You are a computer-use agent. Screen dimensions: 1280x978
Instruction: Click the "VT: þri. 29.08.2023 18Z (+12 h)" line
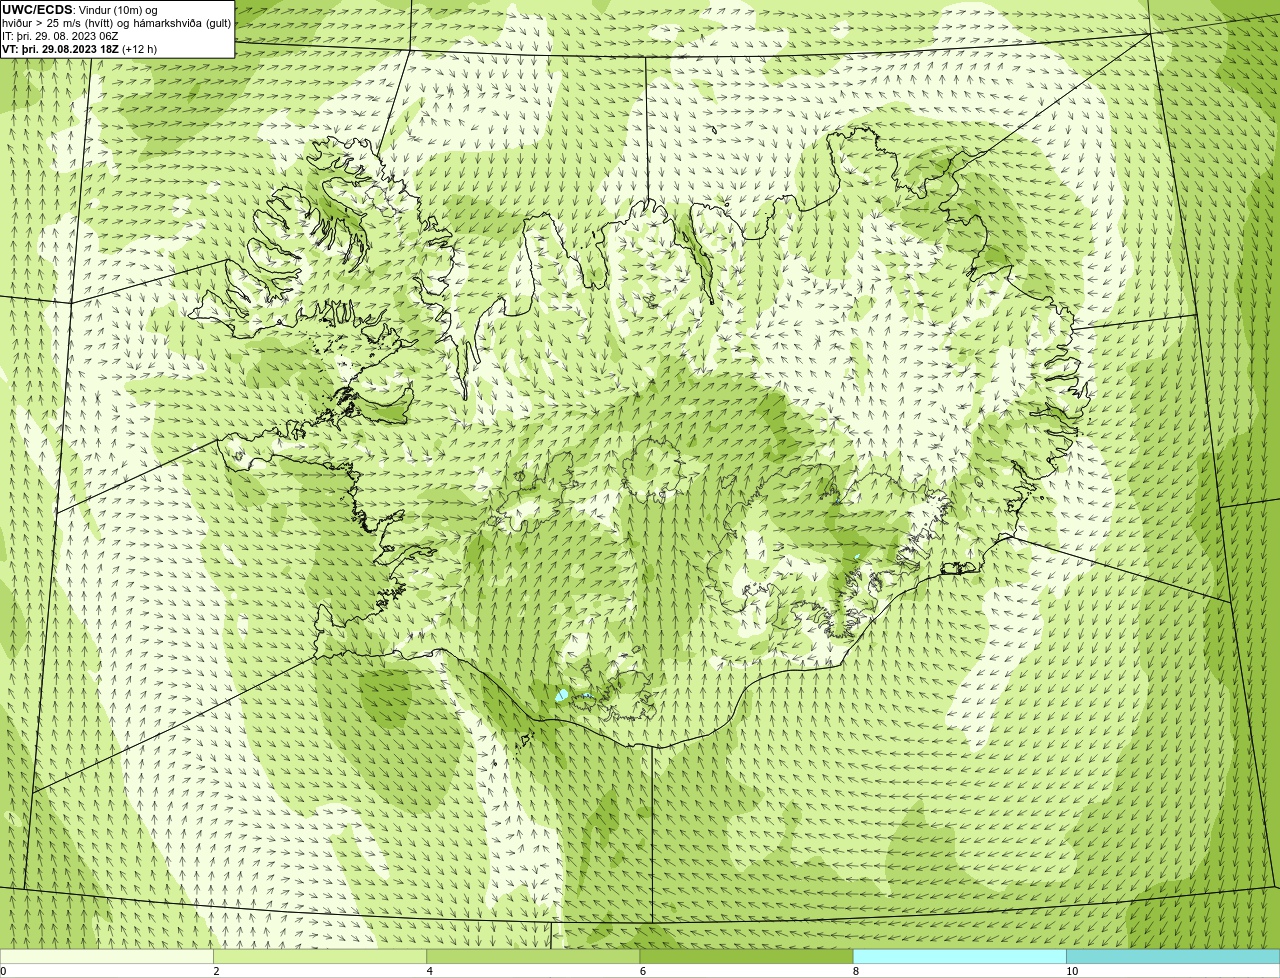point(80,49)
